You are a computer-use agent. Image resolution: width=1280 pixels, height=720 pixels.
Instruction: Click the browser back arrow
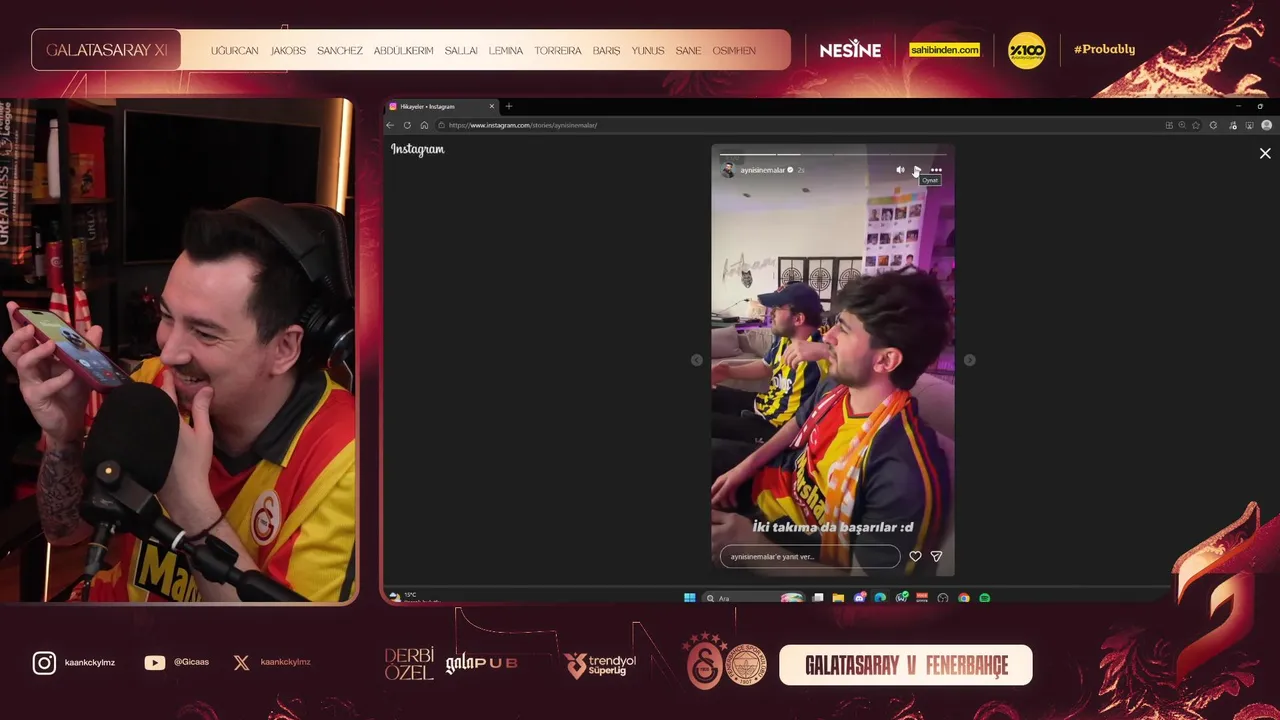click(x=391, y=125)
